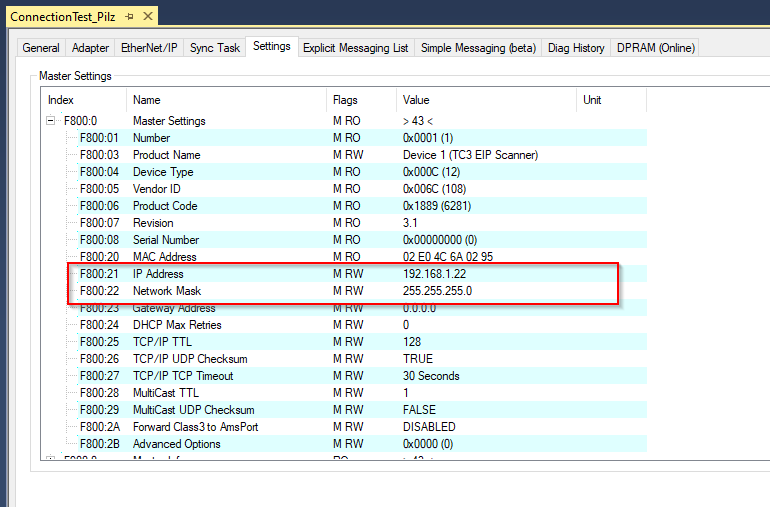This screenshot has height=507, width=770.
Task: Click the value 0x0001 (1)
Action: pyautogui.click(x=428, y=138)
